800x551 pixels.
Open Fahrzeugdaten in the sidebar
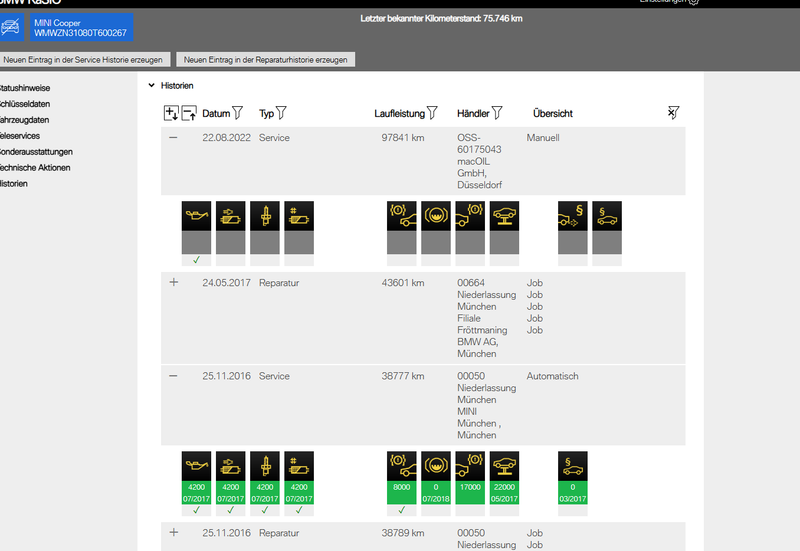[24, 120]
